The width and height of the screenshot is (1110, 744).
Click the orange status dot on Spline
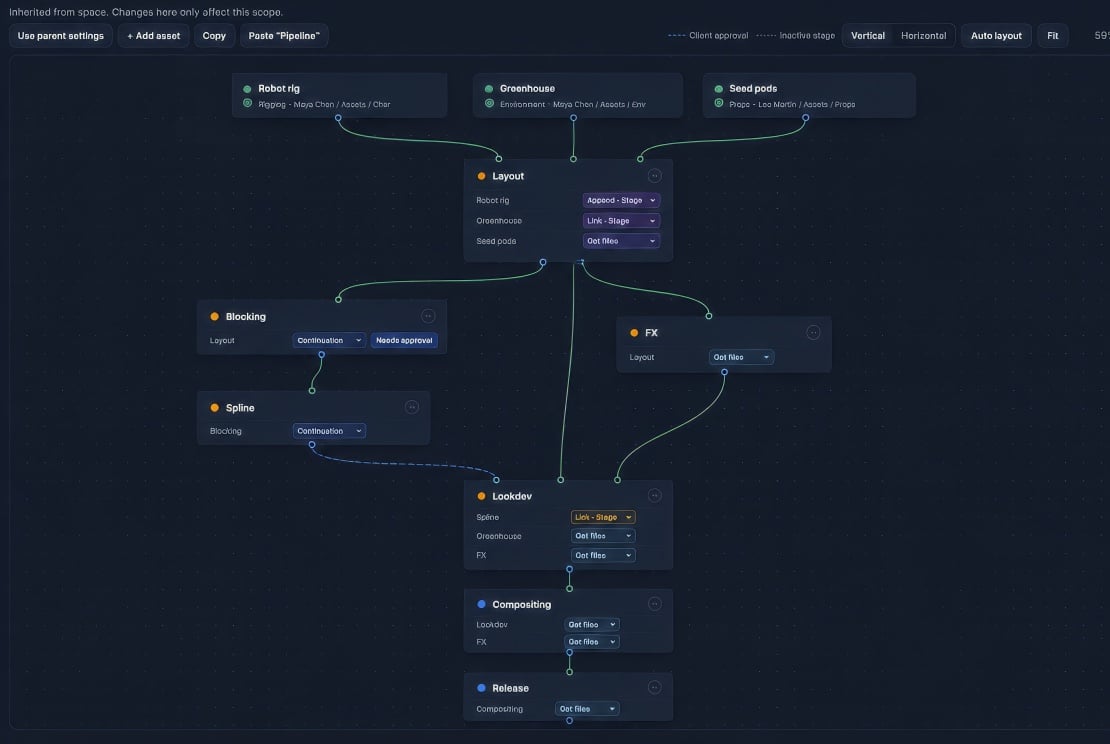pos(214,408)
